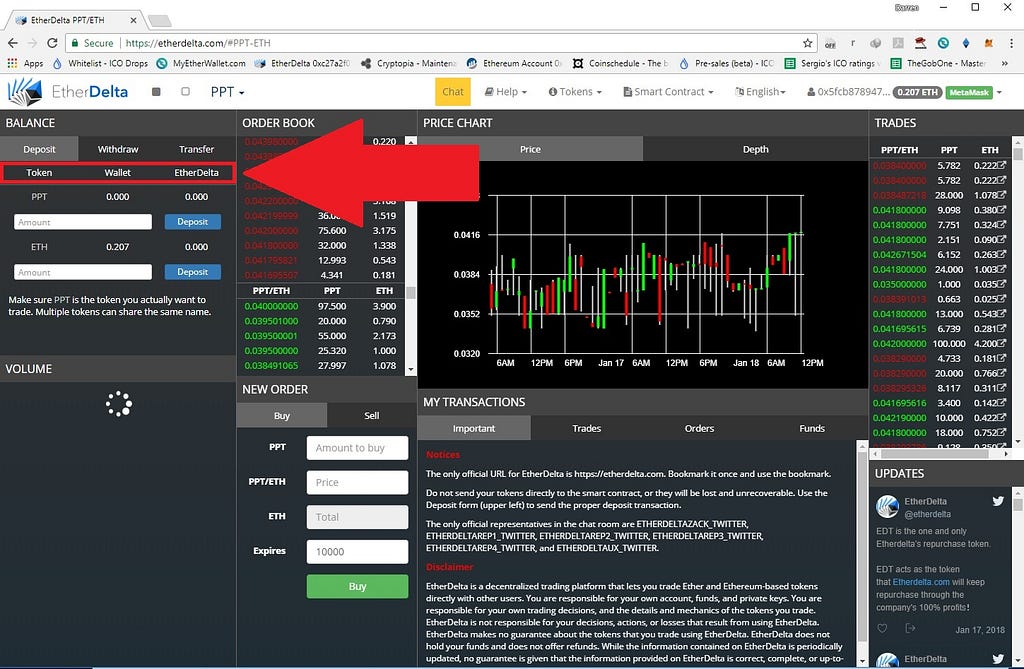Select sell order at 0.041695507
This screenshot has width=1024, height=669.
(x=320, y=276)
